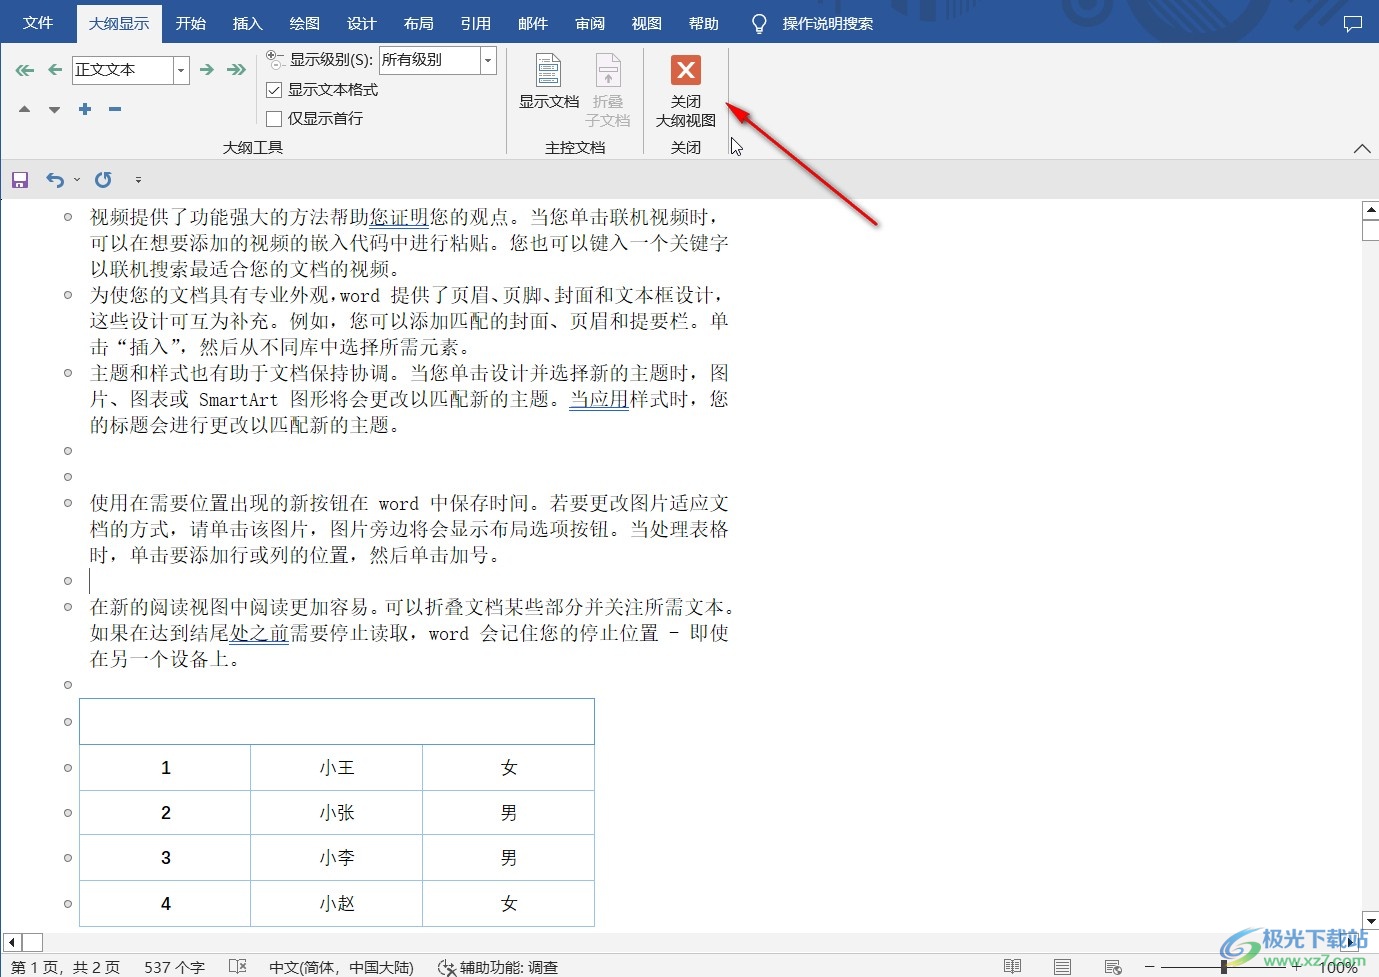The height and width of the screenshot is (977, 1379).
Task: Click the table cell '小李'
Action: (x=337, y=858)
